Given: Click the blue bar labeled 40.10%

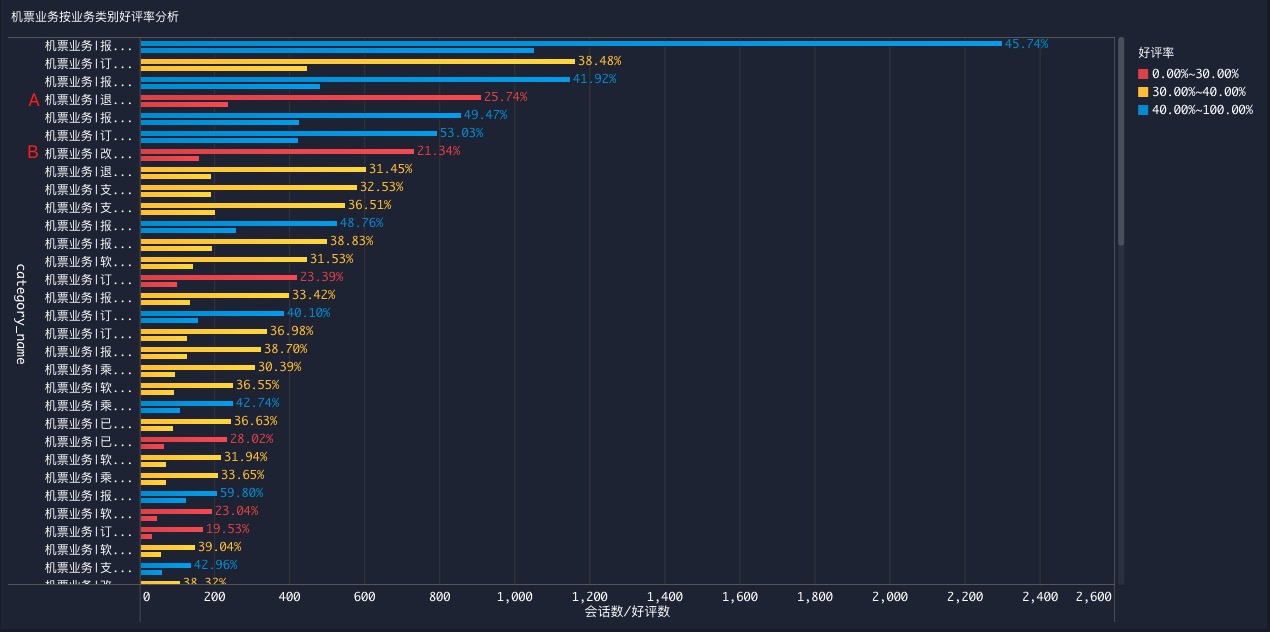Looking at the screenshot, I should tap(212, 313).
